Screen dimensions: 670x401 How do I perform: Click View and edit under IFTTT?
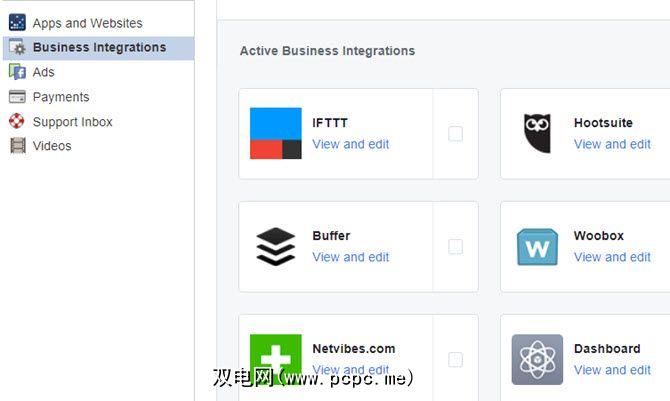350,144
